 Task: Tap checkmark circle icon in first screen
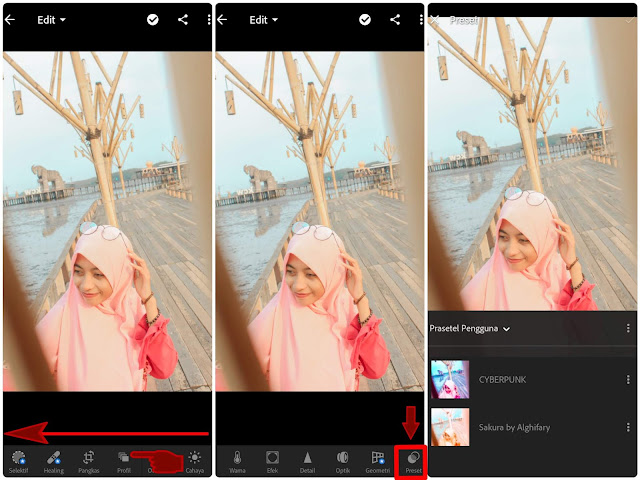pyautogui.click(x=153, y=19)
